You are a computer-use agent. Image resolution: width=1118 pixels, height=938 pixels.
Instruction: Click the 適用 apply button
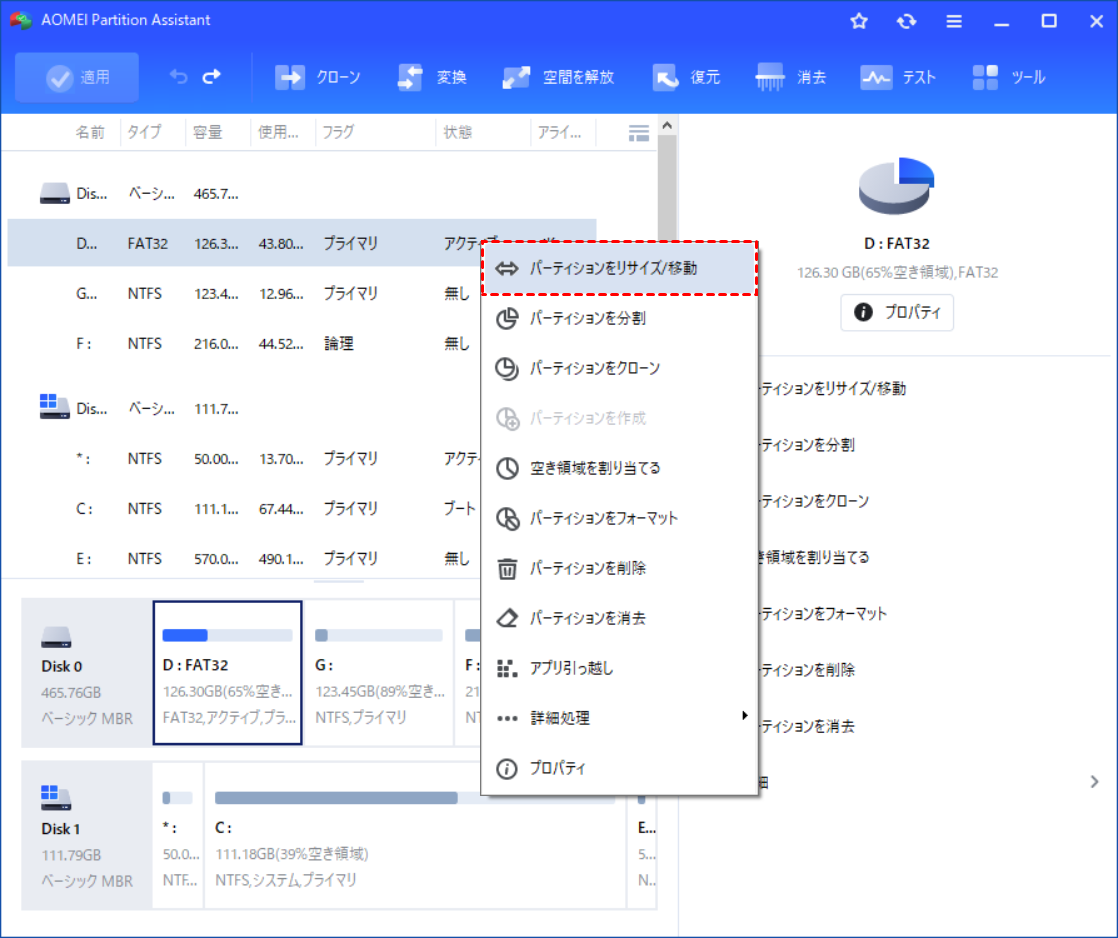pyautogui.click(x=78, y=78)
